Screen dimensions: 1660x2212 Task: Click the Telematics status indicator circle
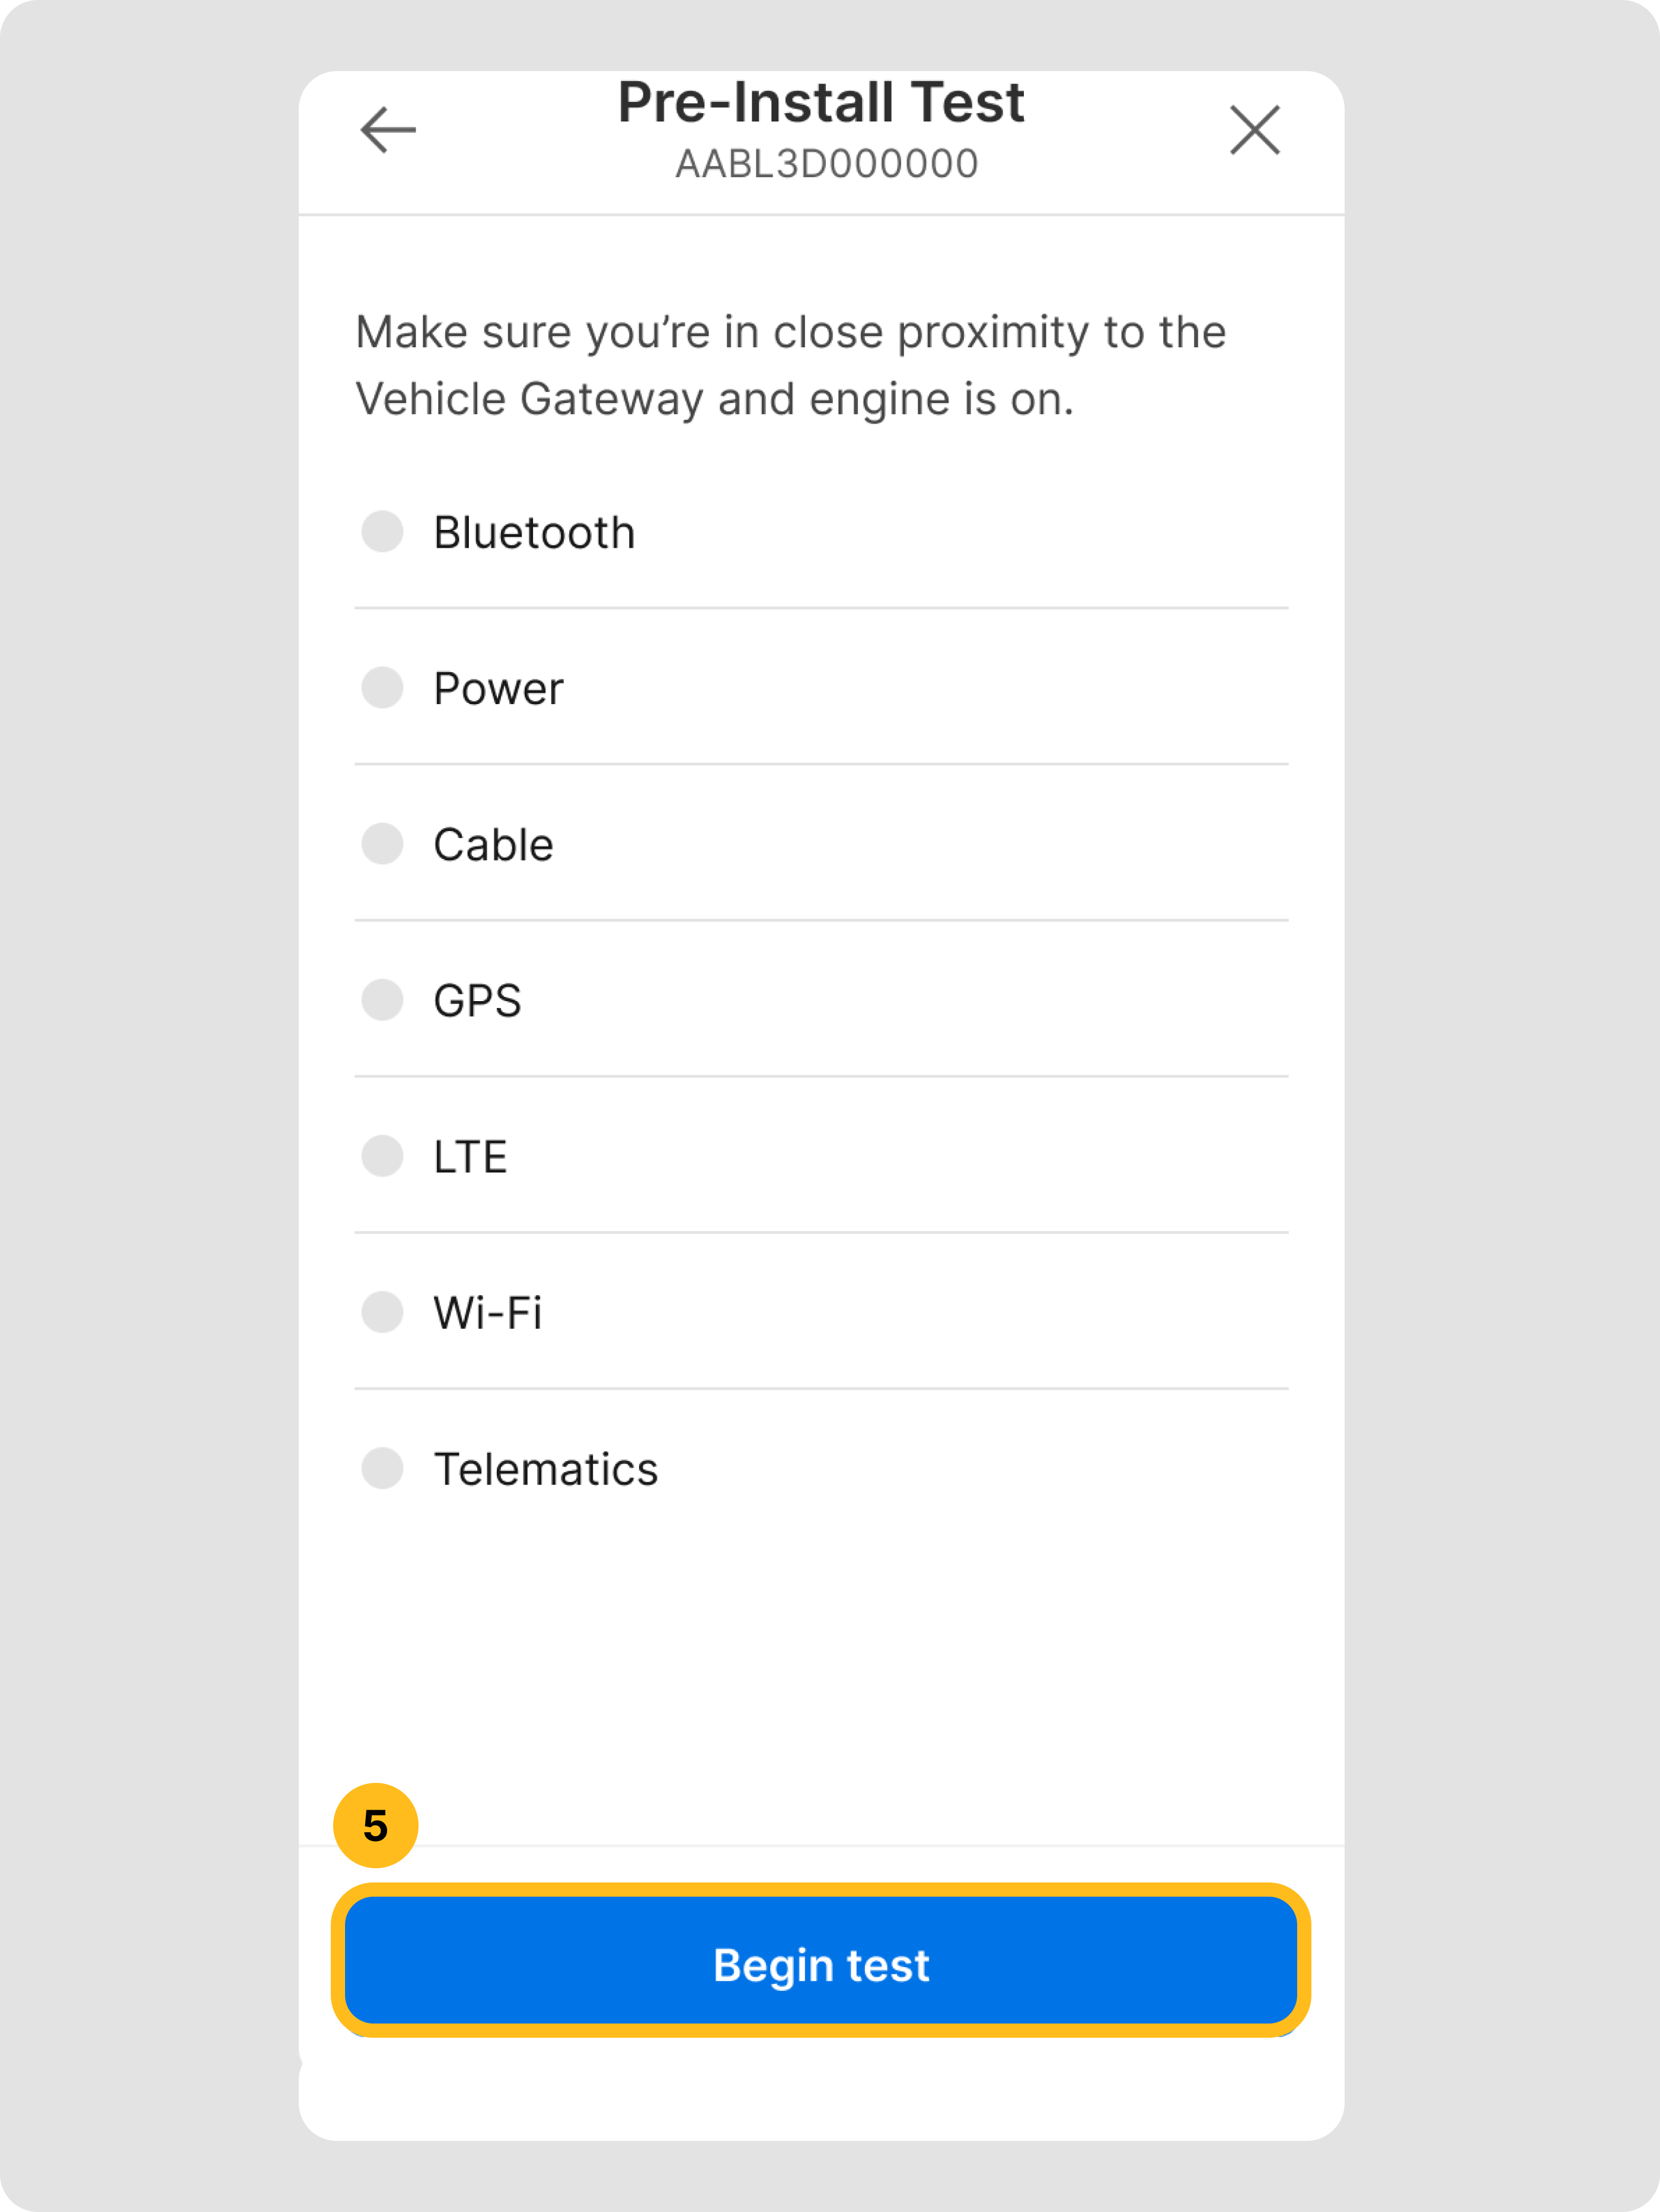382,1468
